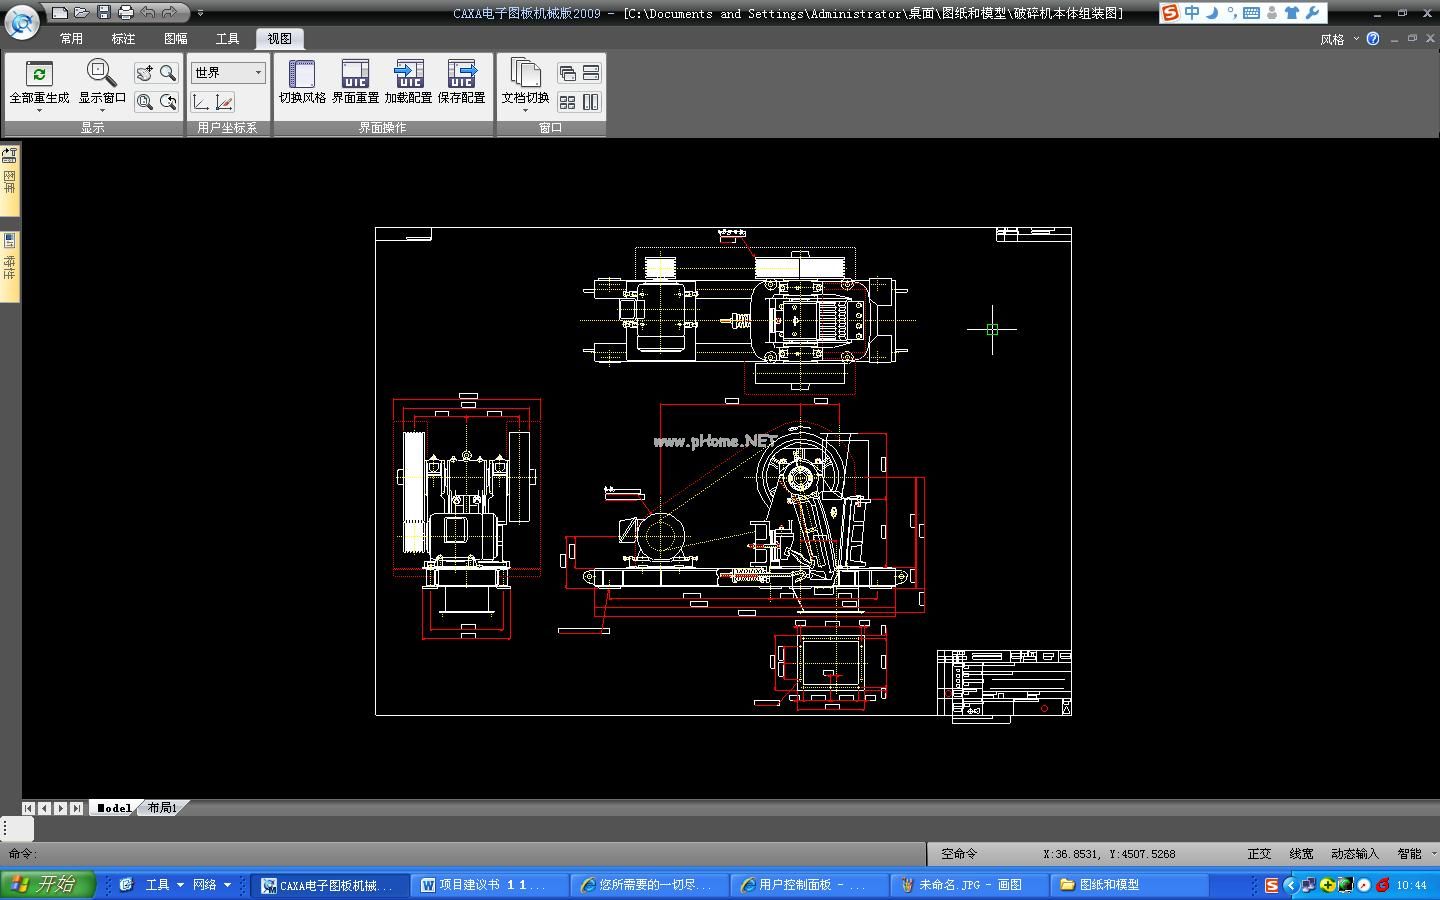Toggle 动态输入 dynamic input mode
1440x900 pixels.
coord(1354,854)
